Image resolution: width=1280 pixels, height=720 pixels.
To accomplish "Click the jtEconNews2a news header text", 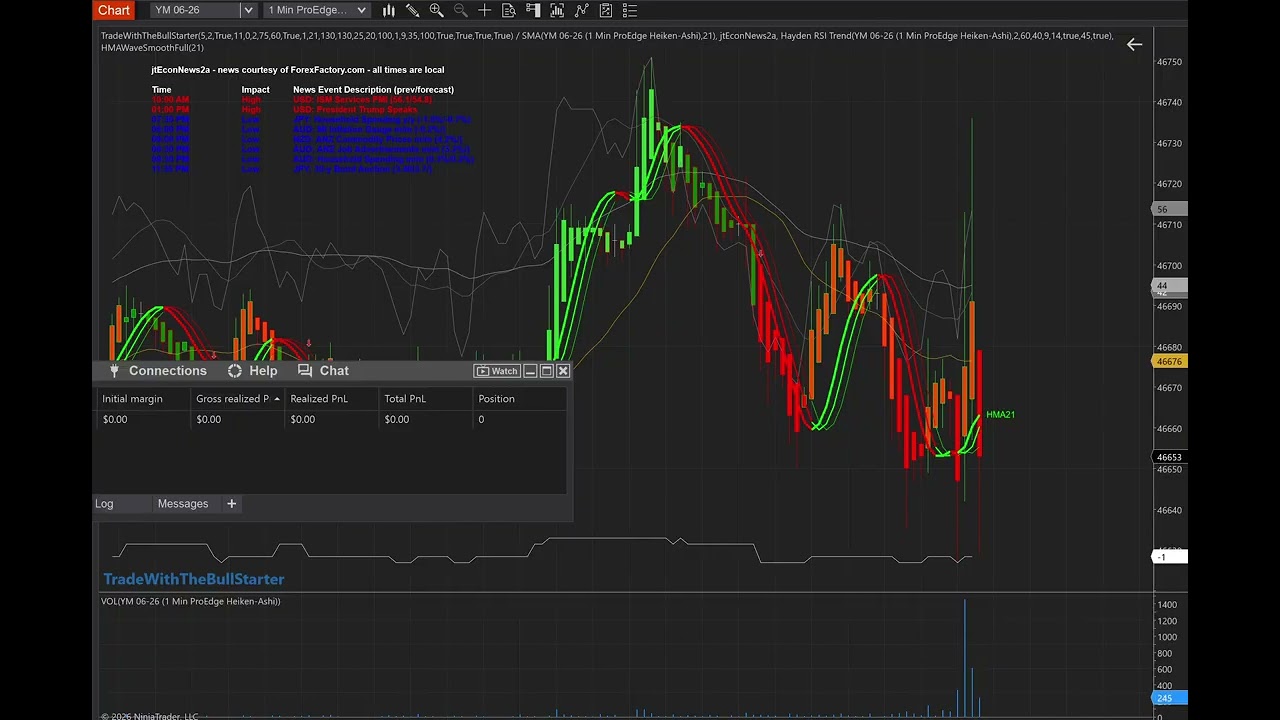I will 298,70.
